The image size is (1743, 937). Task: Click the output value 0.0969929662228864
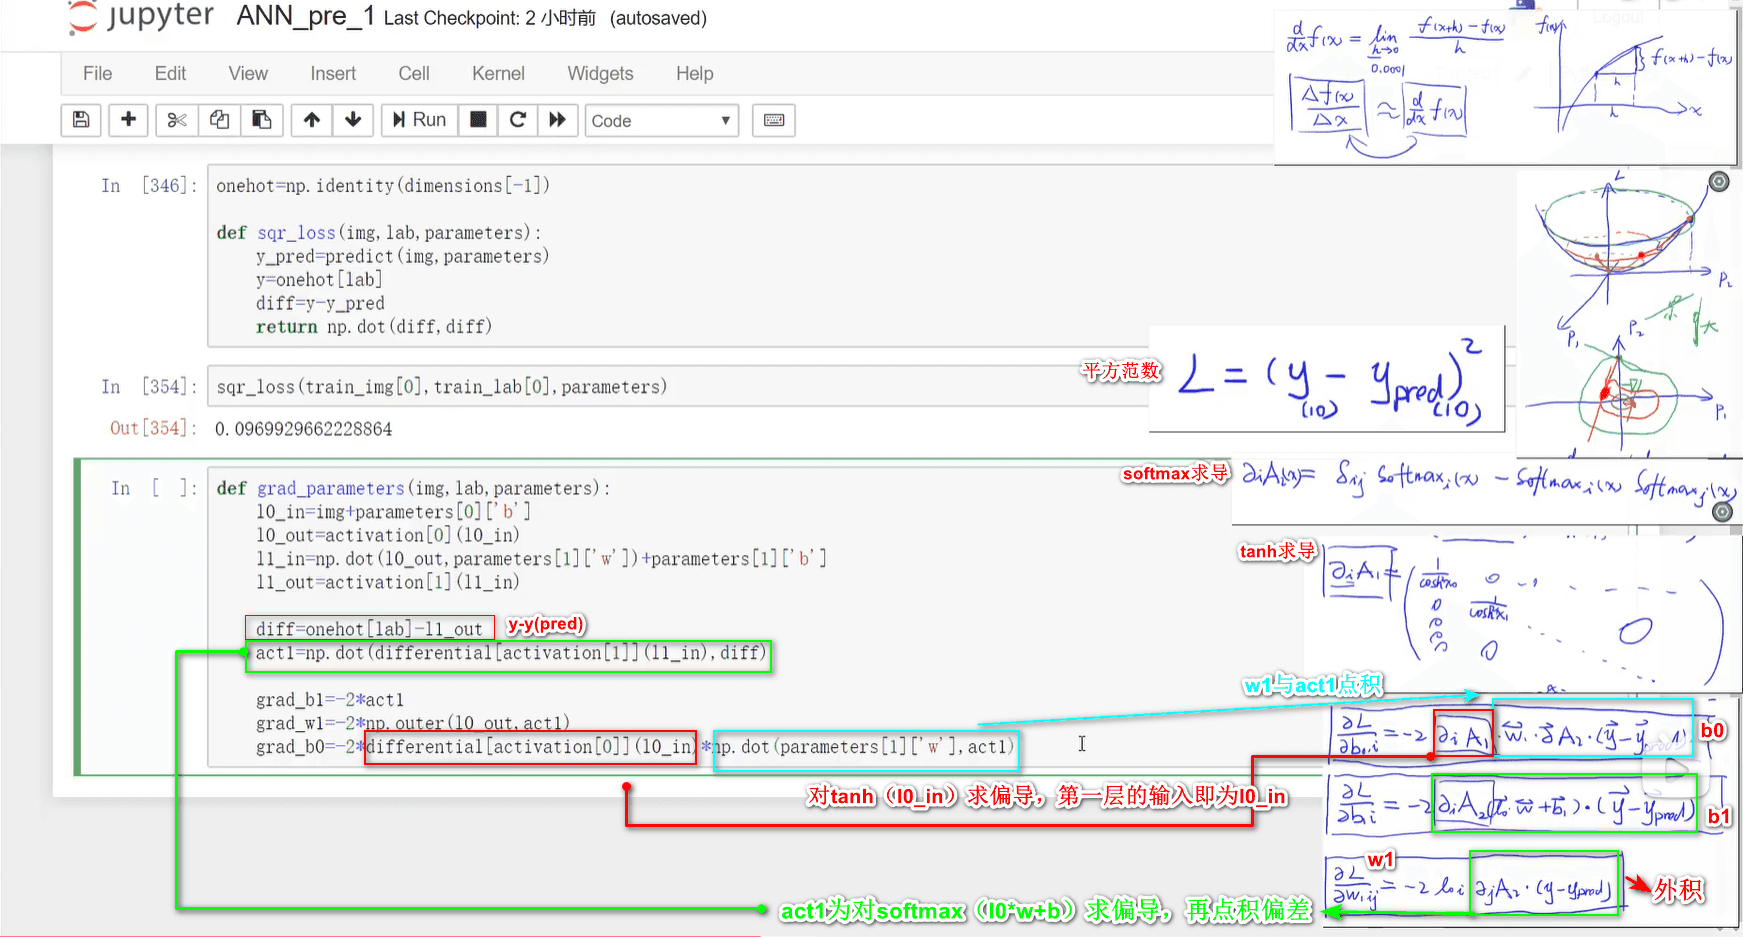click(x=303, y=429)
